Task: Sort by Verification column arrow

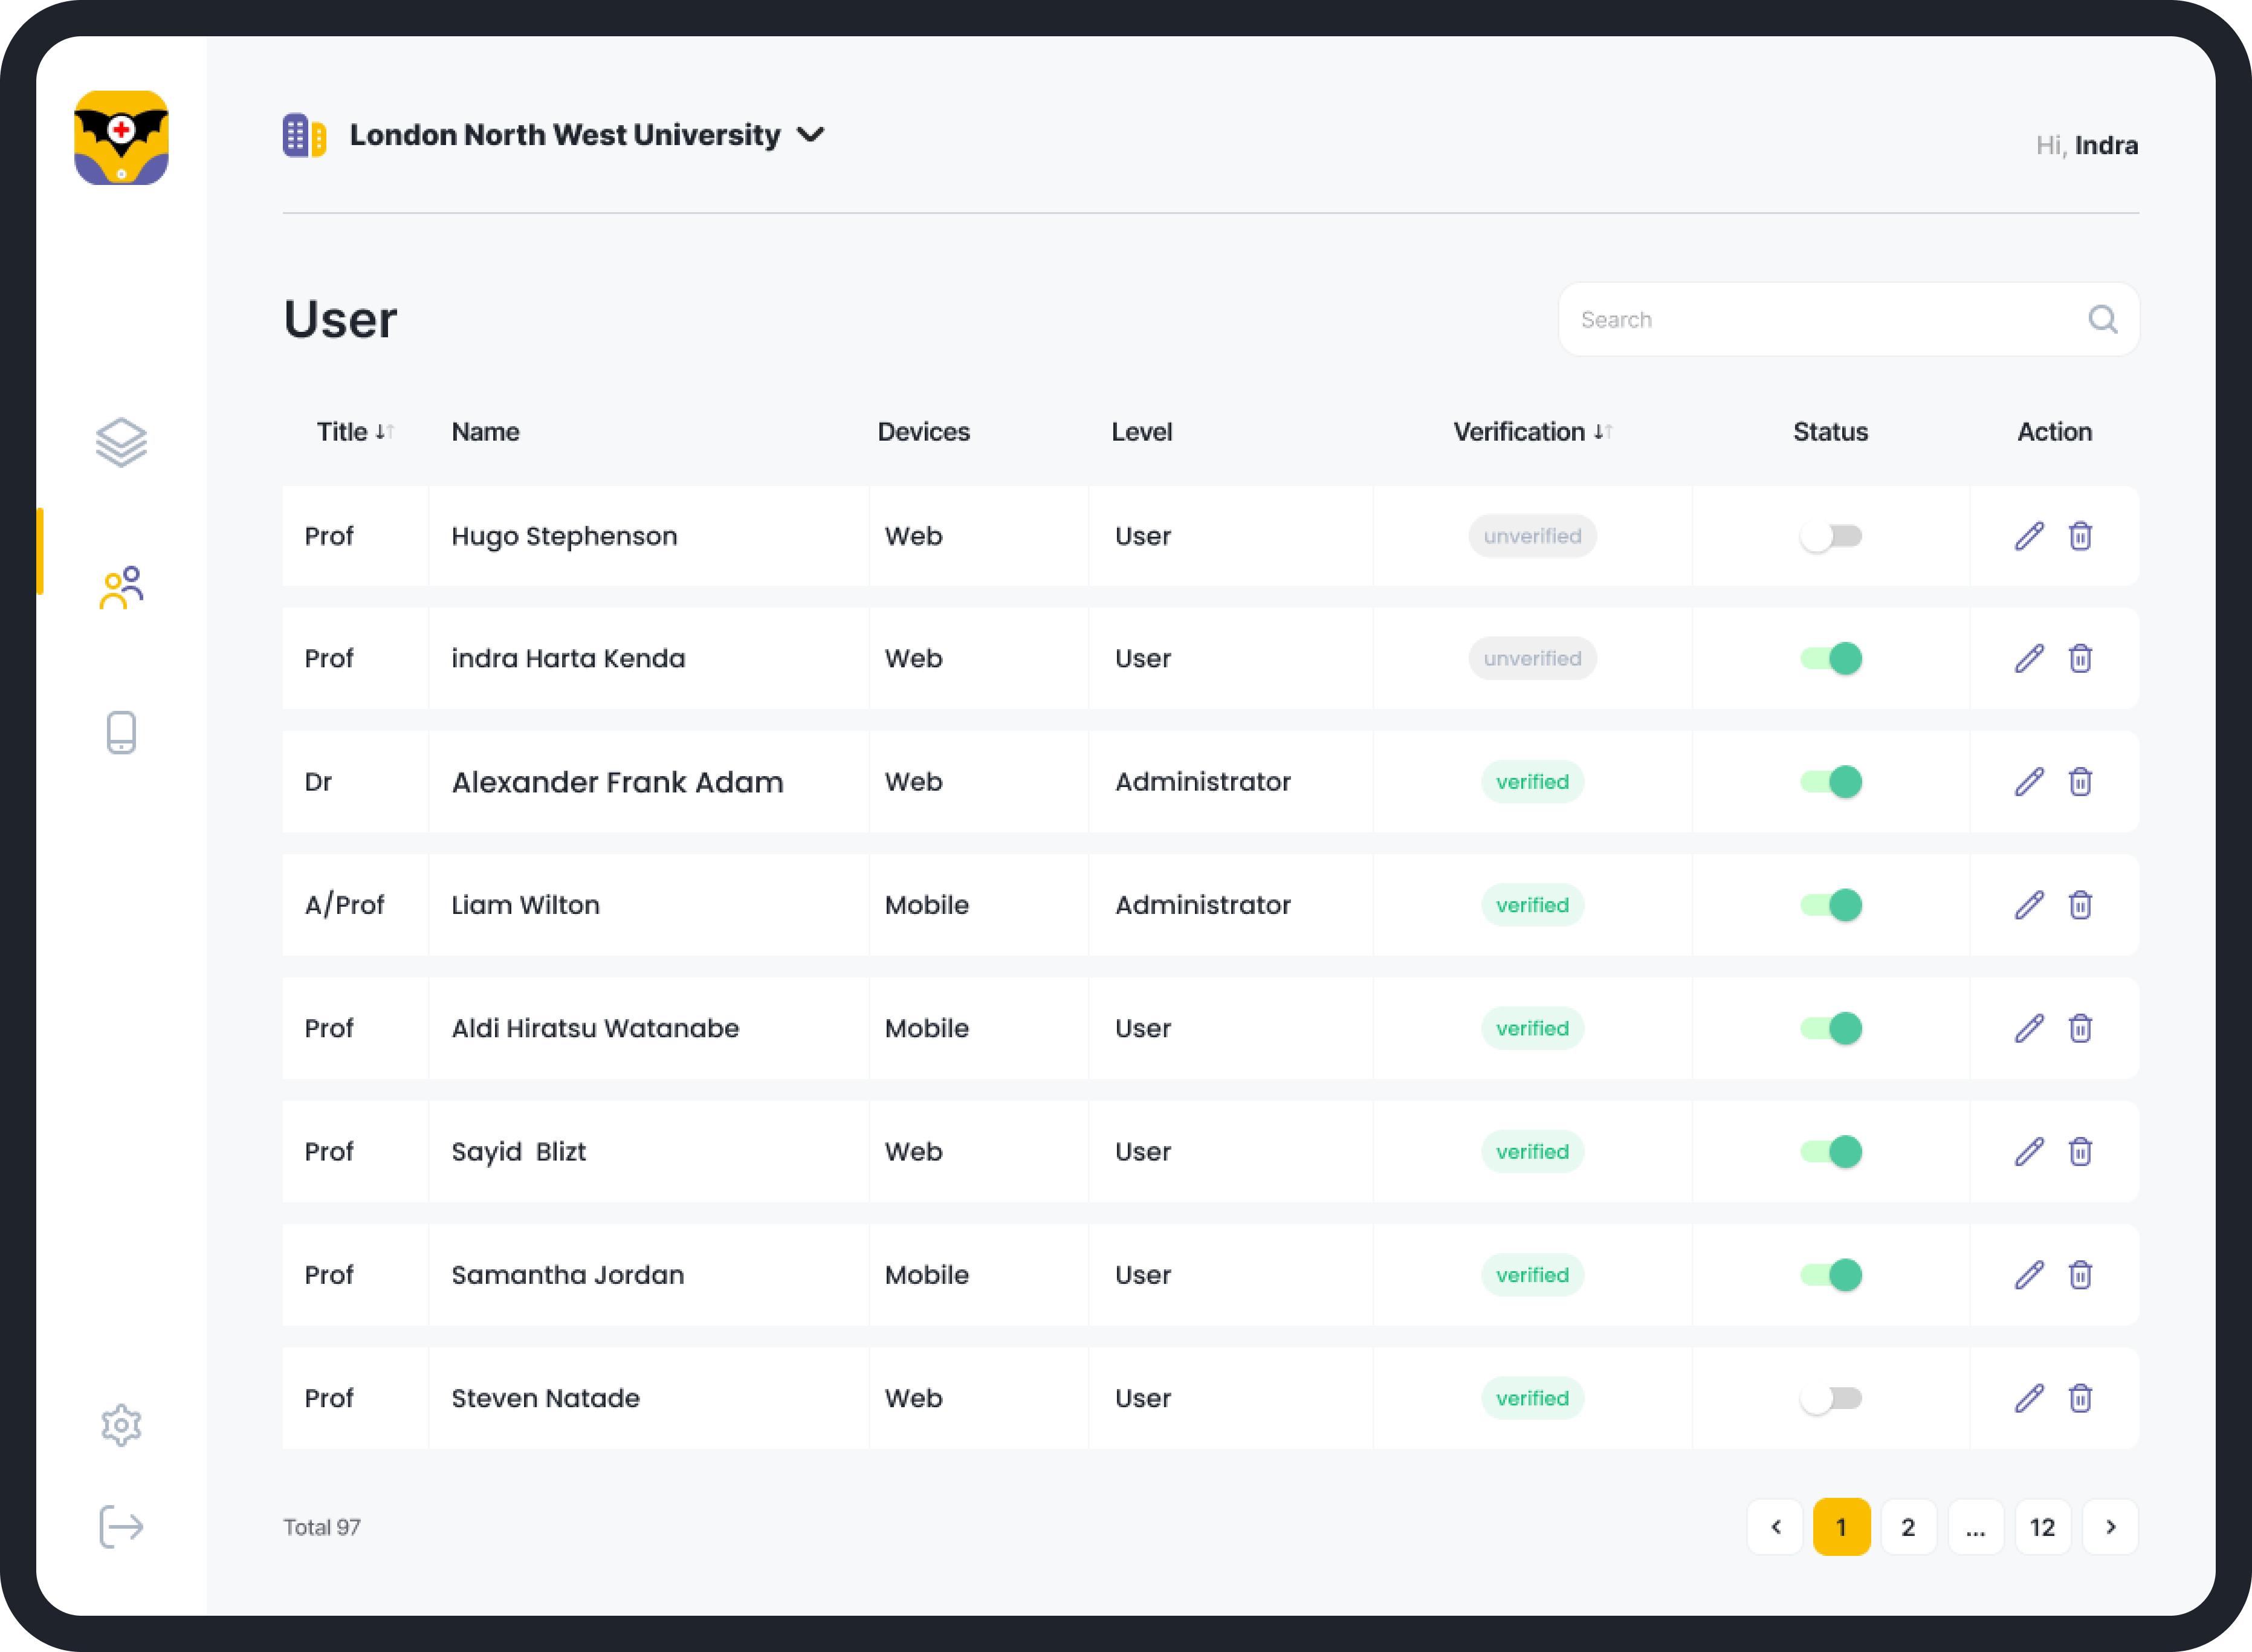Action: (1602, 432)
